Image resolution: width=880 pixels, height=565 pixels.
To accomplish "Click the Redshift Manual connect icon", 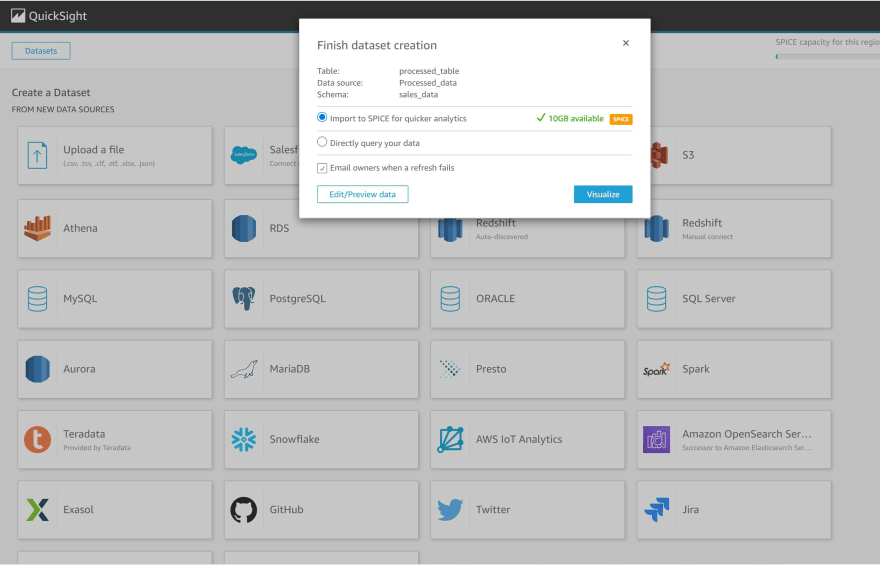I will pyautogui.click(x=657, y=228).
